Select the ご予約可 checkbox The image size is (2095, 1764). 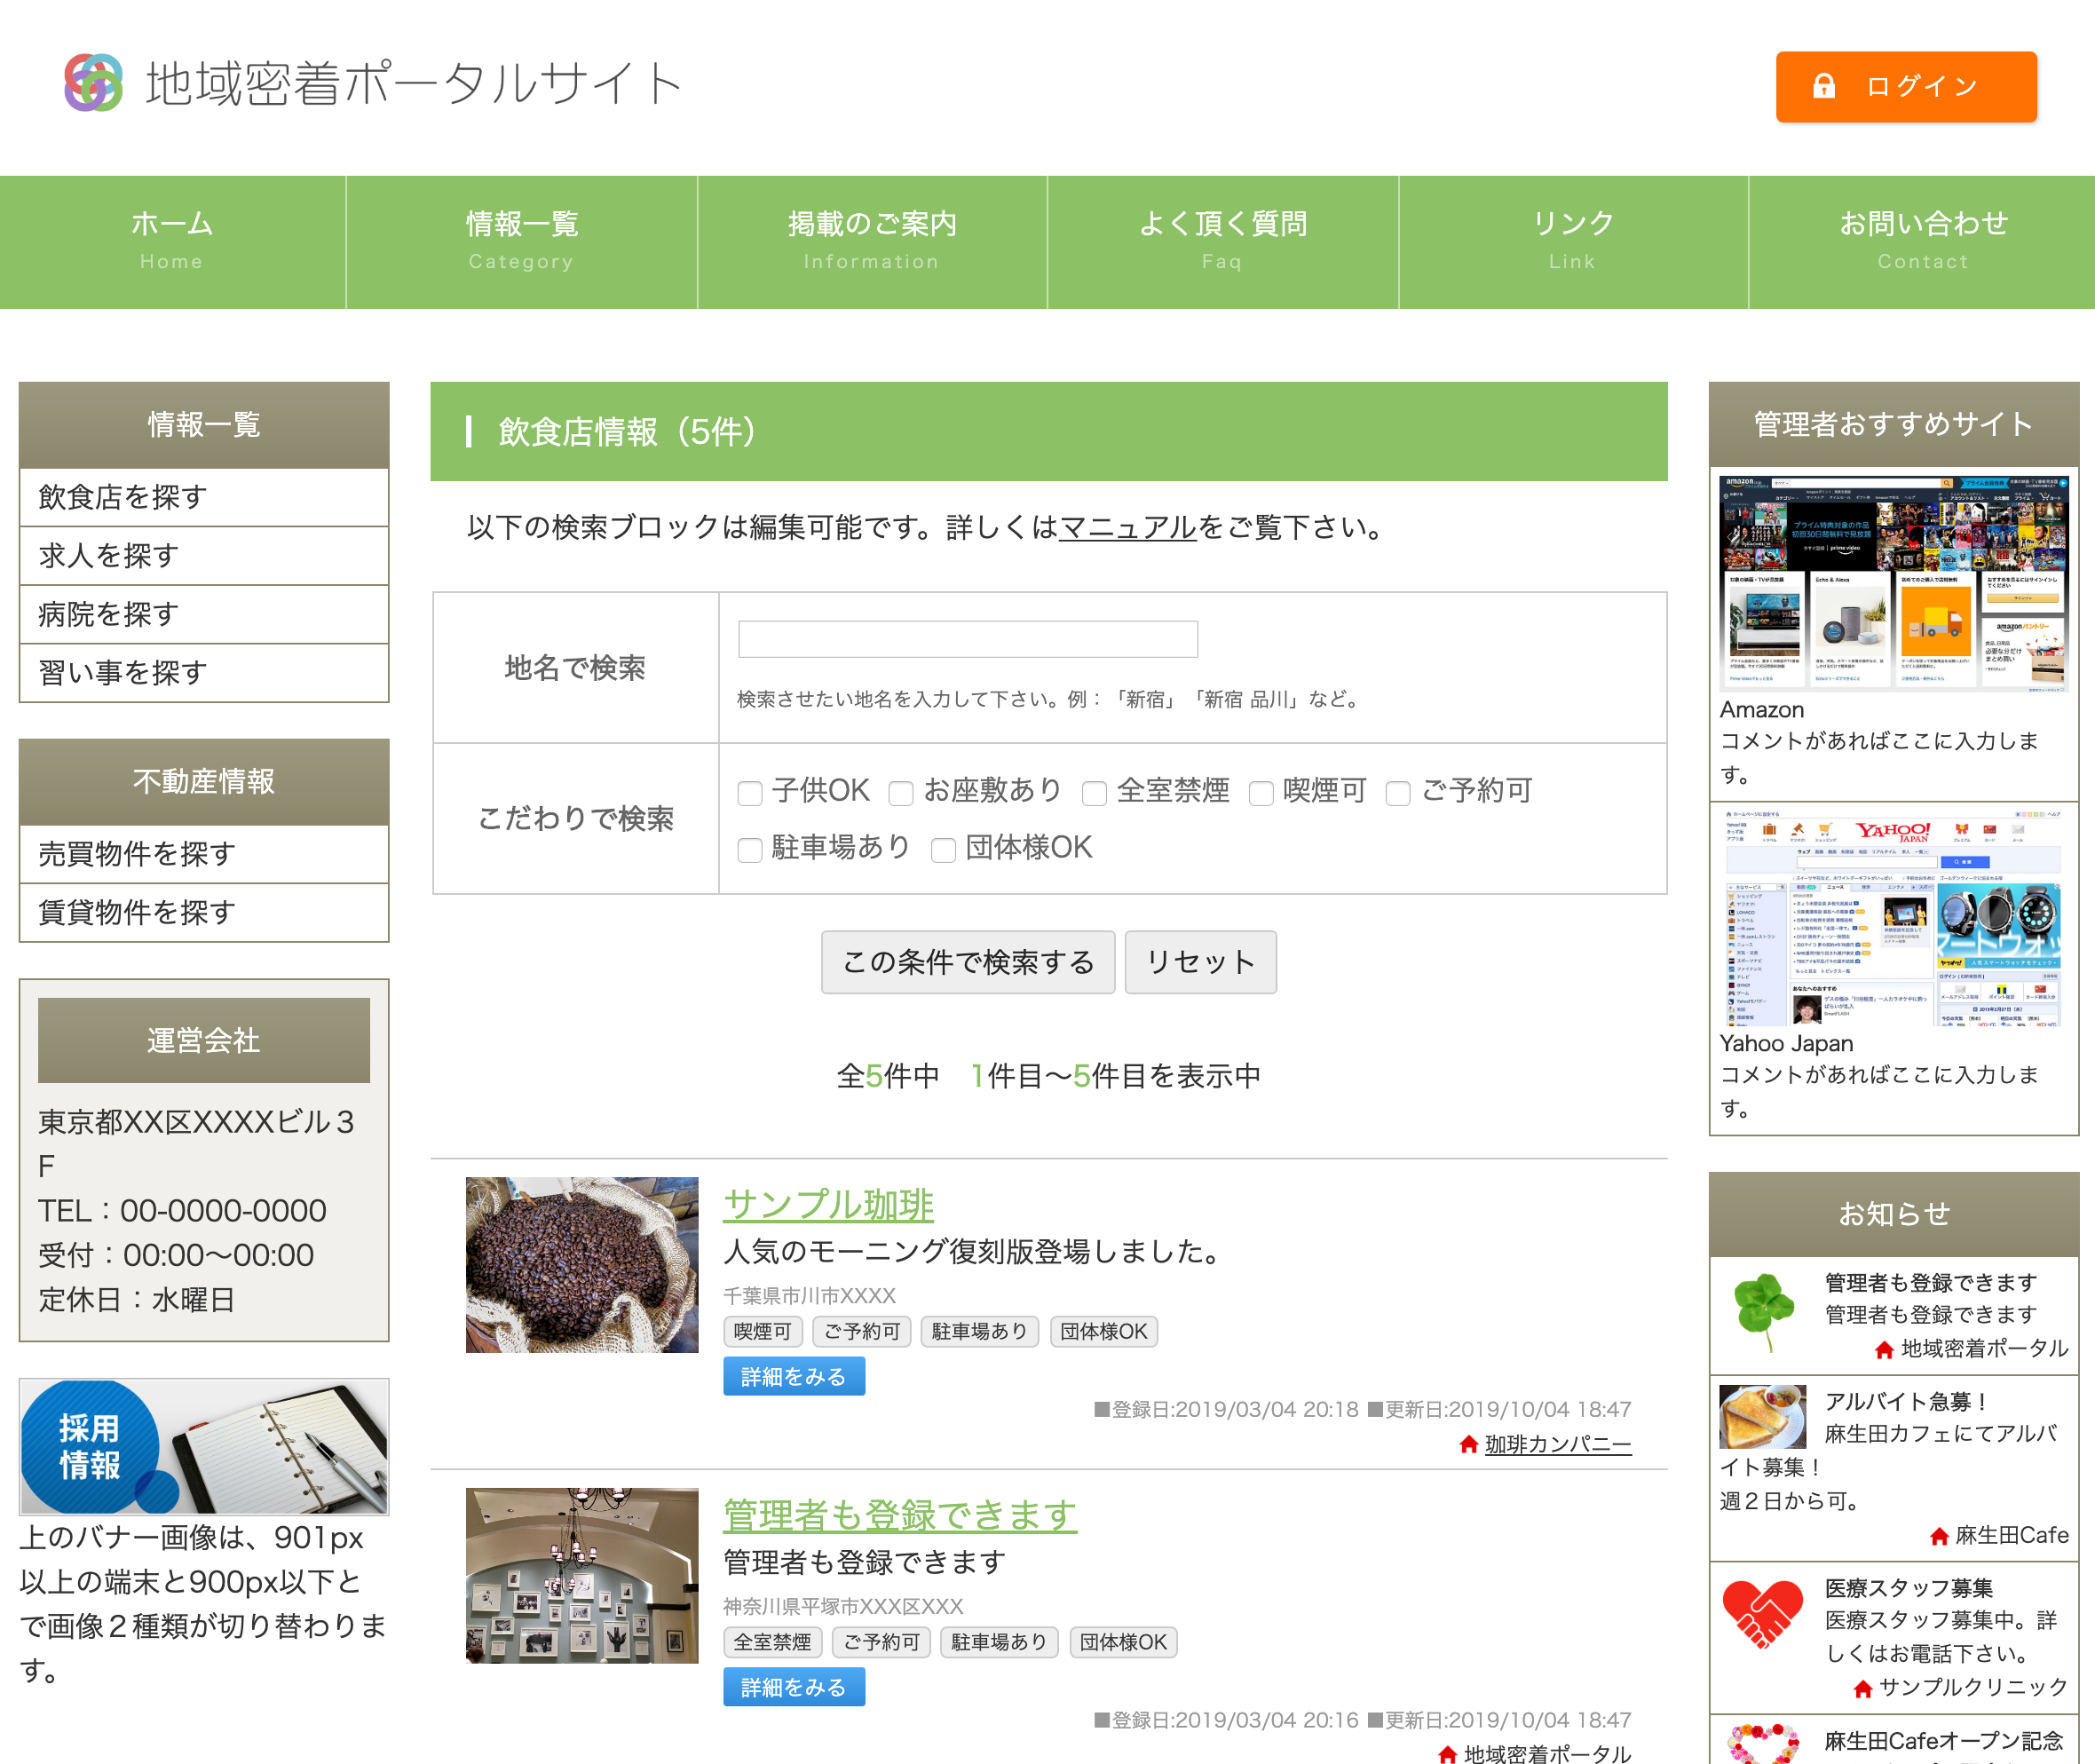(x=1398, y=793)
